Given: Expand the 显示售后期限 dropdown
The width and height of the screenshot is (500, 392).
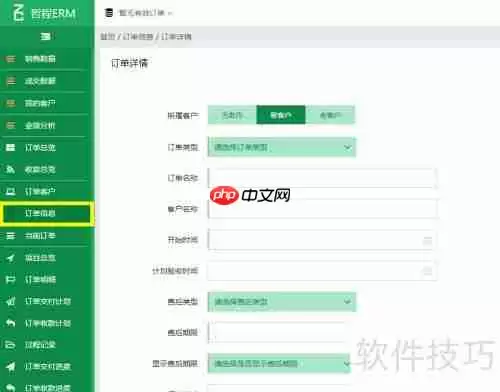Looking at the screenshot, I should 279,363.
